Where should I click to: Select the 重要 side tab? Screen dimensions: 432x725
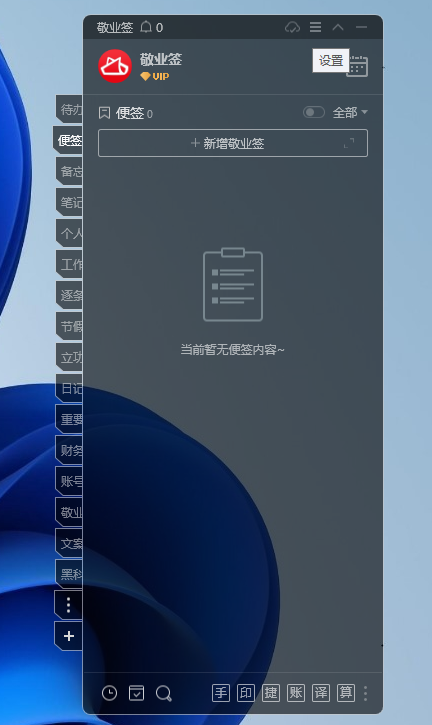69,419
